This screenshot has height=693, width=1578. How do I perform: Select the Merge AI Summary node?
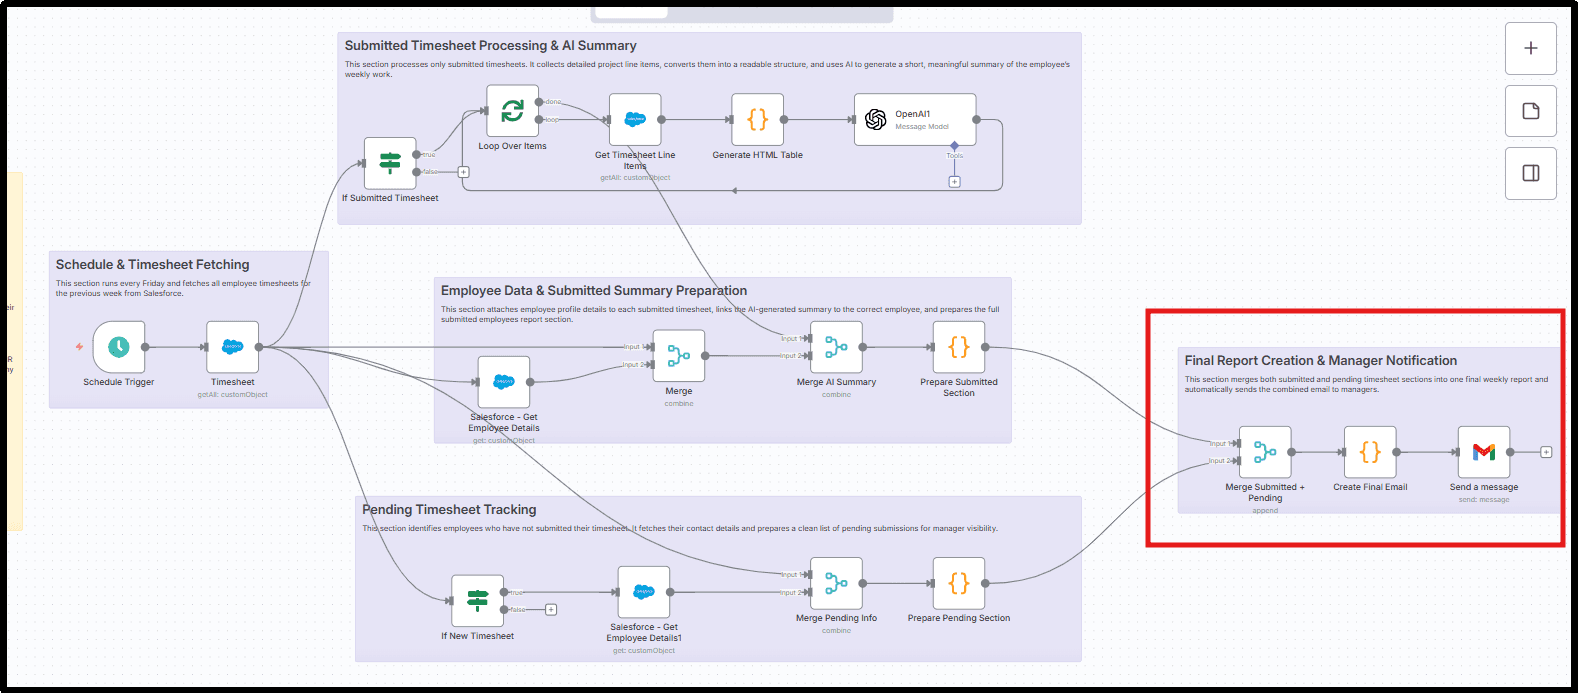836,347
